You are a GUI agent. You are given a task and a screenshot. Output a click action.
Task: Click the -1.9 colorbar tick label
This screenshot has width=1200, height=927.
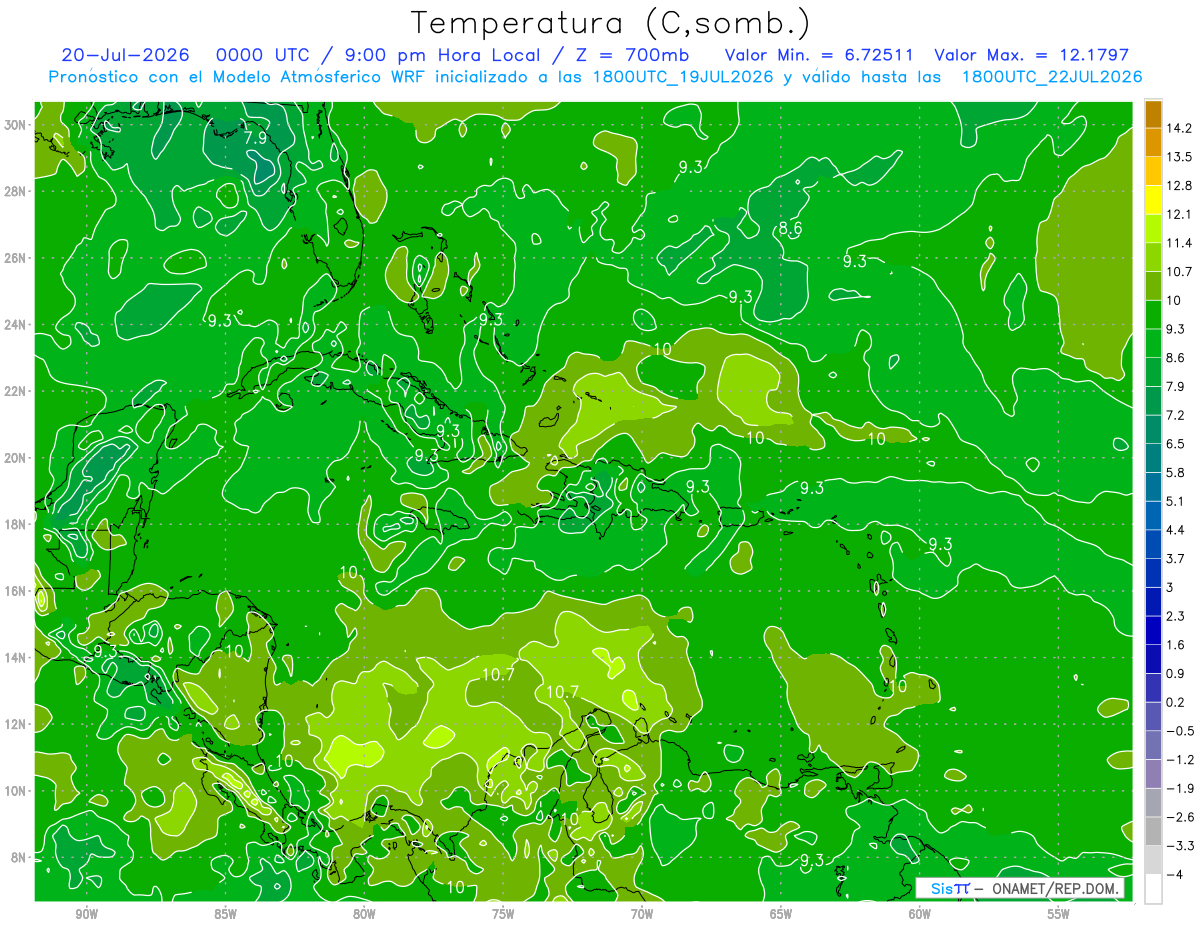point(1180,788)
